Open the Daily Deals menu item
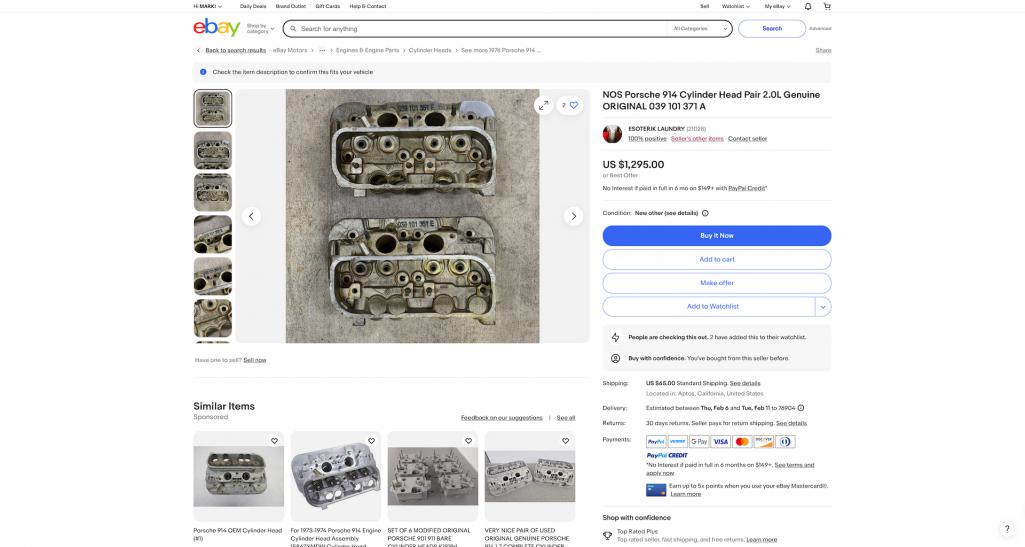Viewport: 1025px width, 547px height. tap(253, 7)
